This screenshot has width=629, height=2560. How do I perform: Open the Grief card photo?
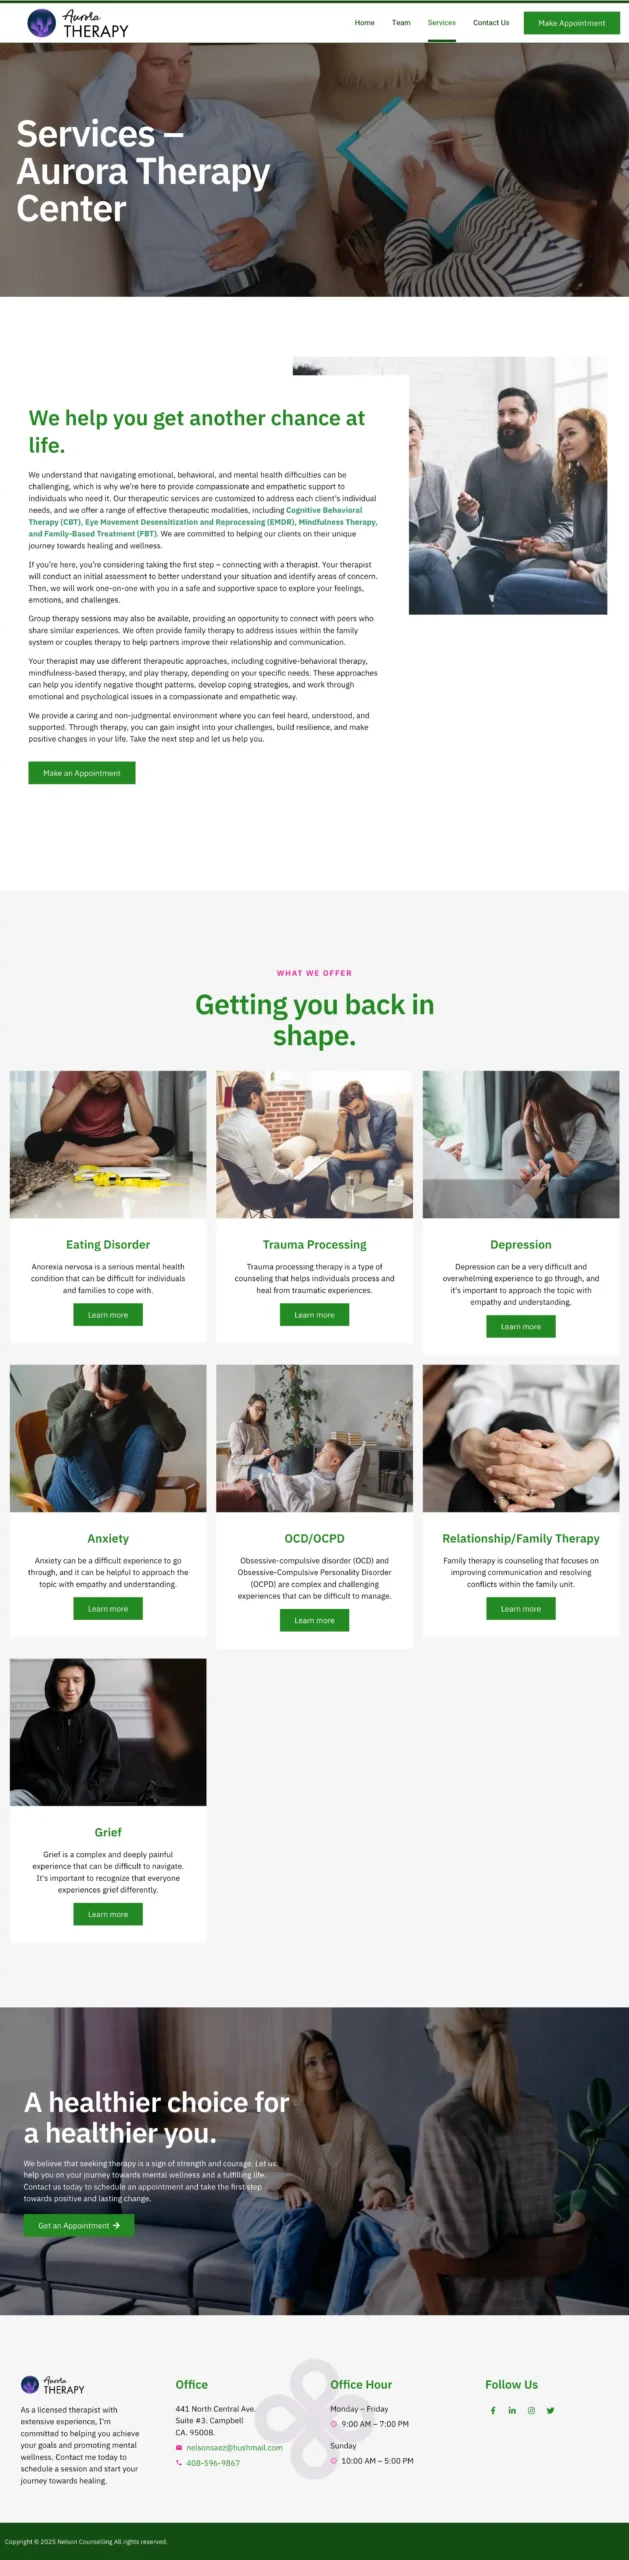108,1732
